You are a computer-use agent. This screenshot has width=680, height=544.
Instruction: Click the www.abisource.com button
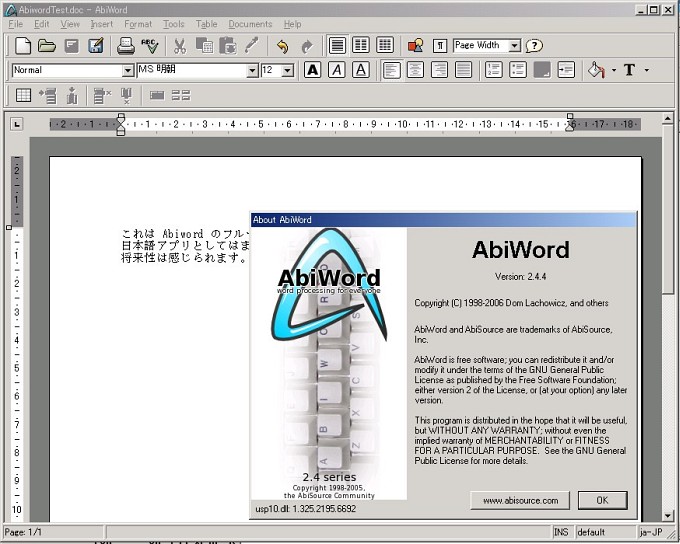(520, 501)
